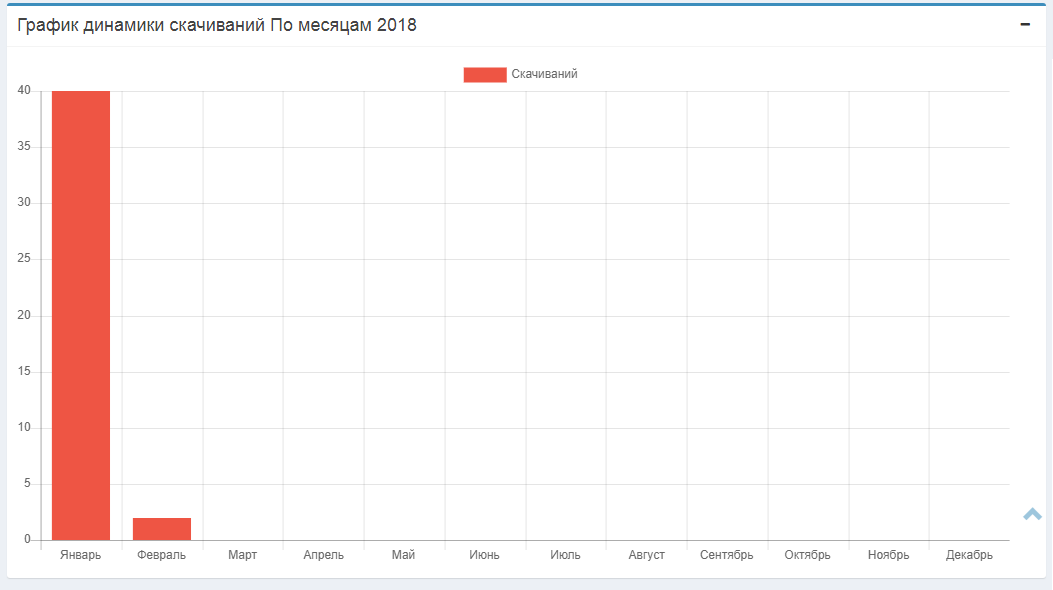This screenshot has width=1053, height=590.
Task: Click the Ноябрь month label
Action: pos(888,555)
